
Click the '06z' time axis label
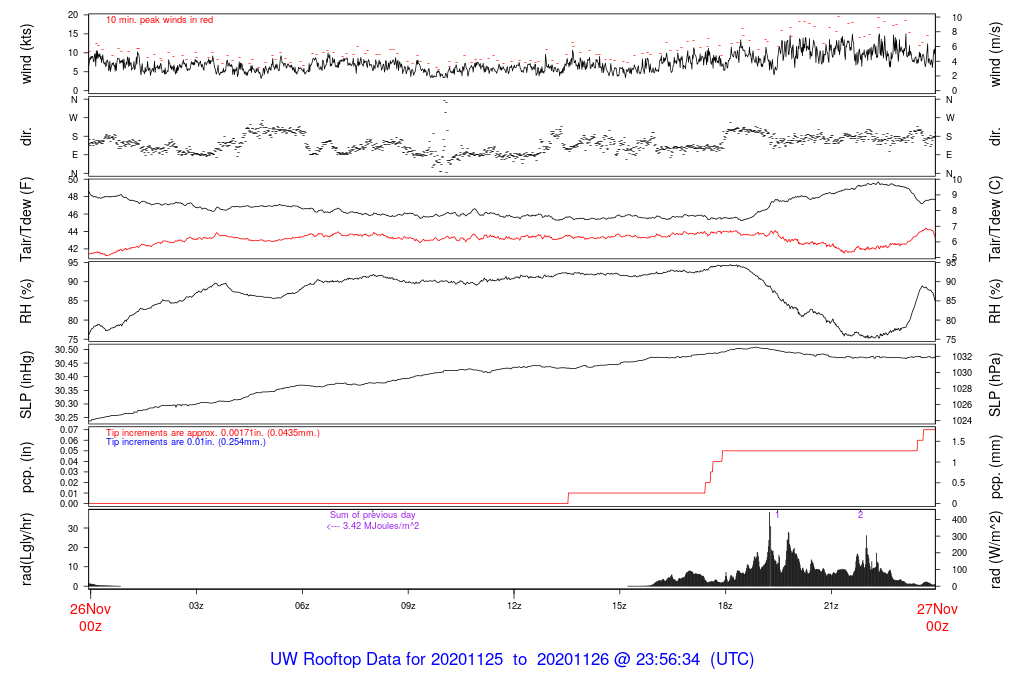coord(302,606)
